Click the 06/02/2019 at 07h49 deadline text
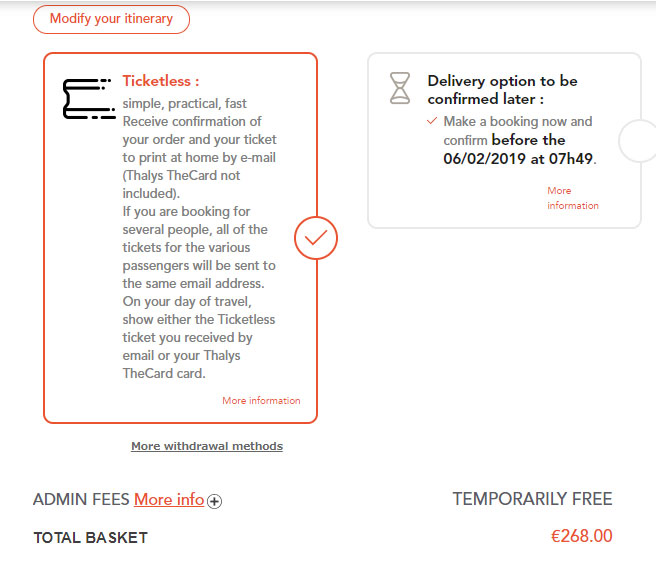The image size is (656, 582). tap(518, 159)
